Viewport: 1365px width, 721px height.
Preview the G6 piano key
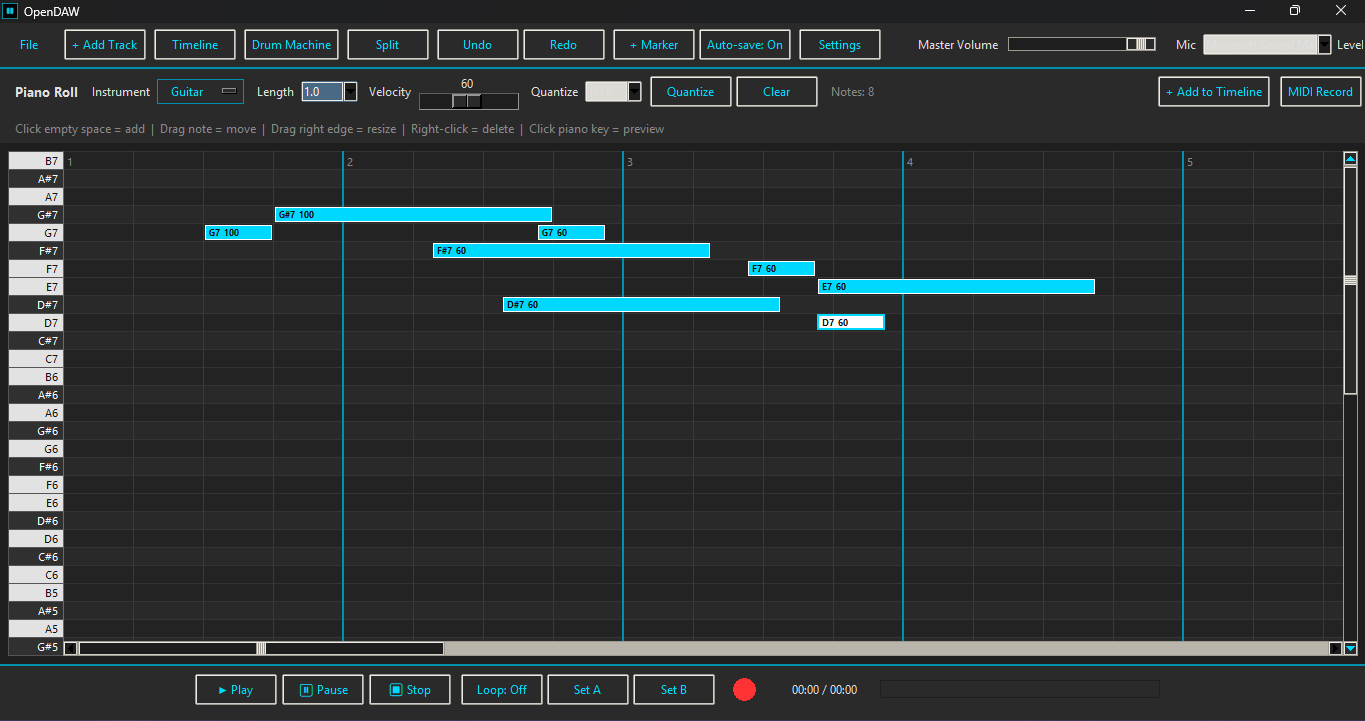pos(36,448)
